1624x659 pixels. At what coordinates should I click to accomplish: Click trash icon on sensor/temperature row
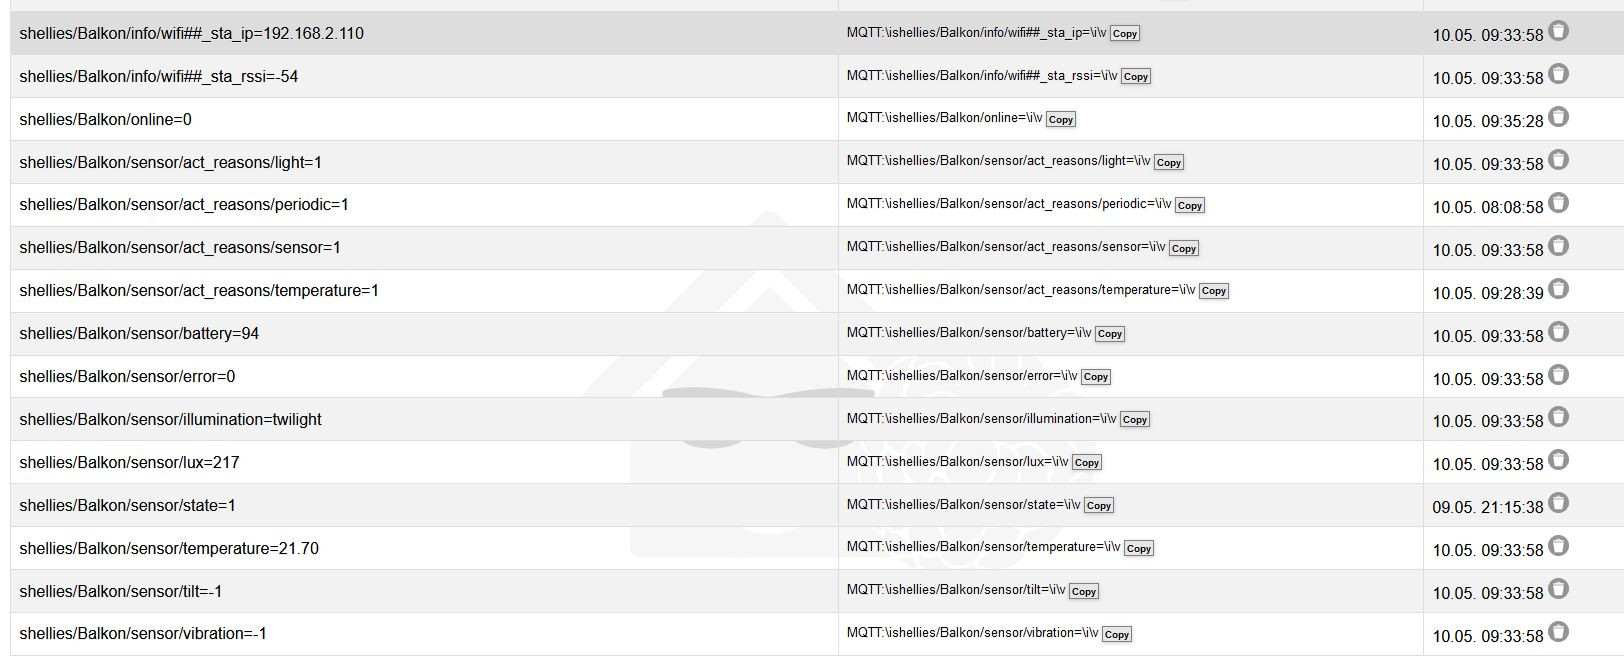(1558, 547)
